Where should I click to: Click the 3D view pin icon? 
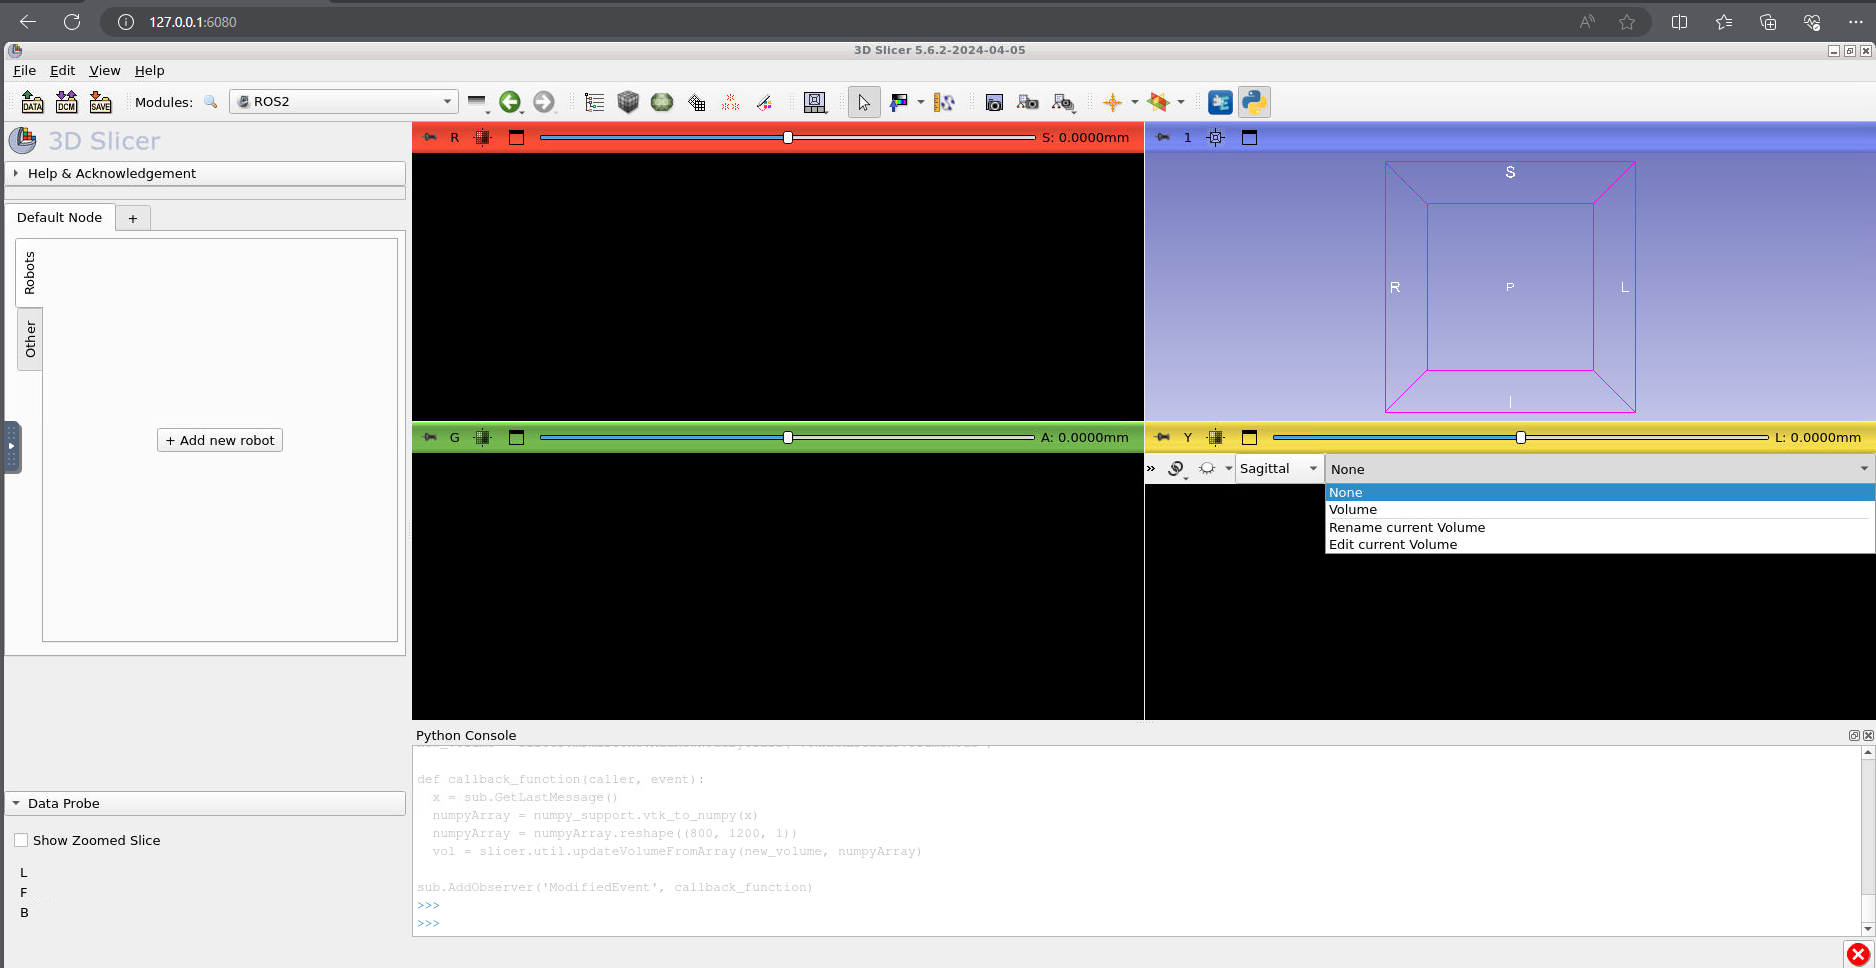point(1162,137)
